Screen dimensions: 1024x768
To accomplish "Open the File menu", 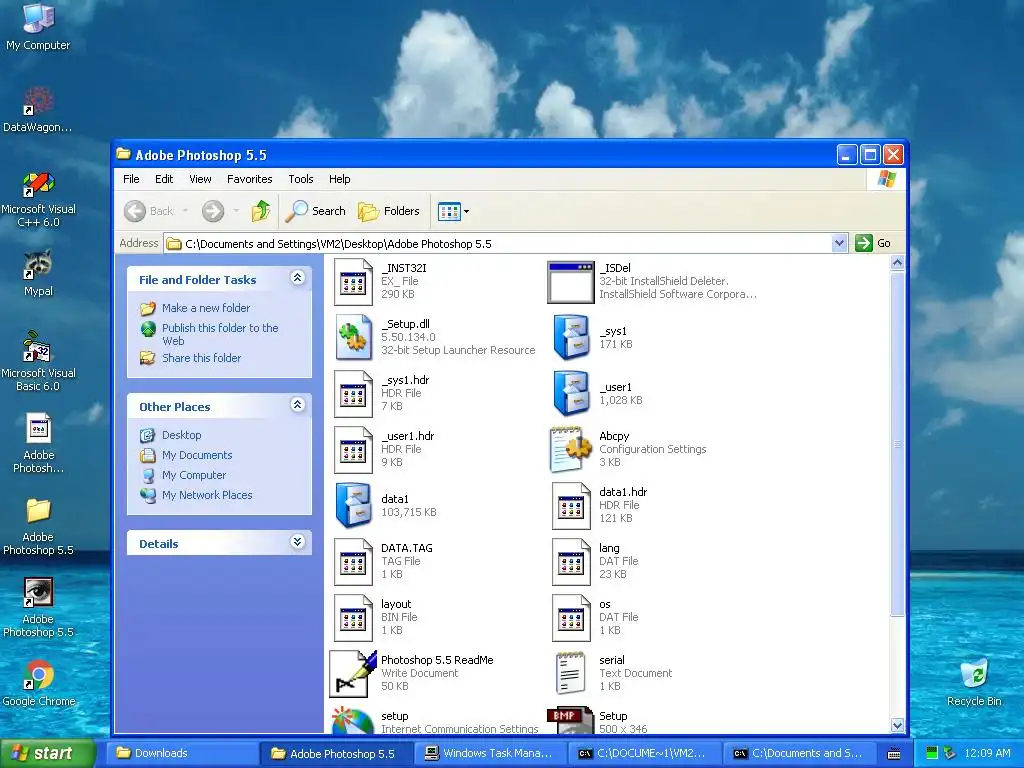I will (x=131, y=179).
